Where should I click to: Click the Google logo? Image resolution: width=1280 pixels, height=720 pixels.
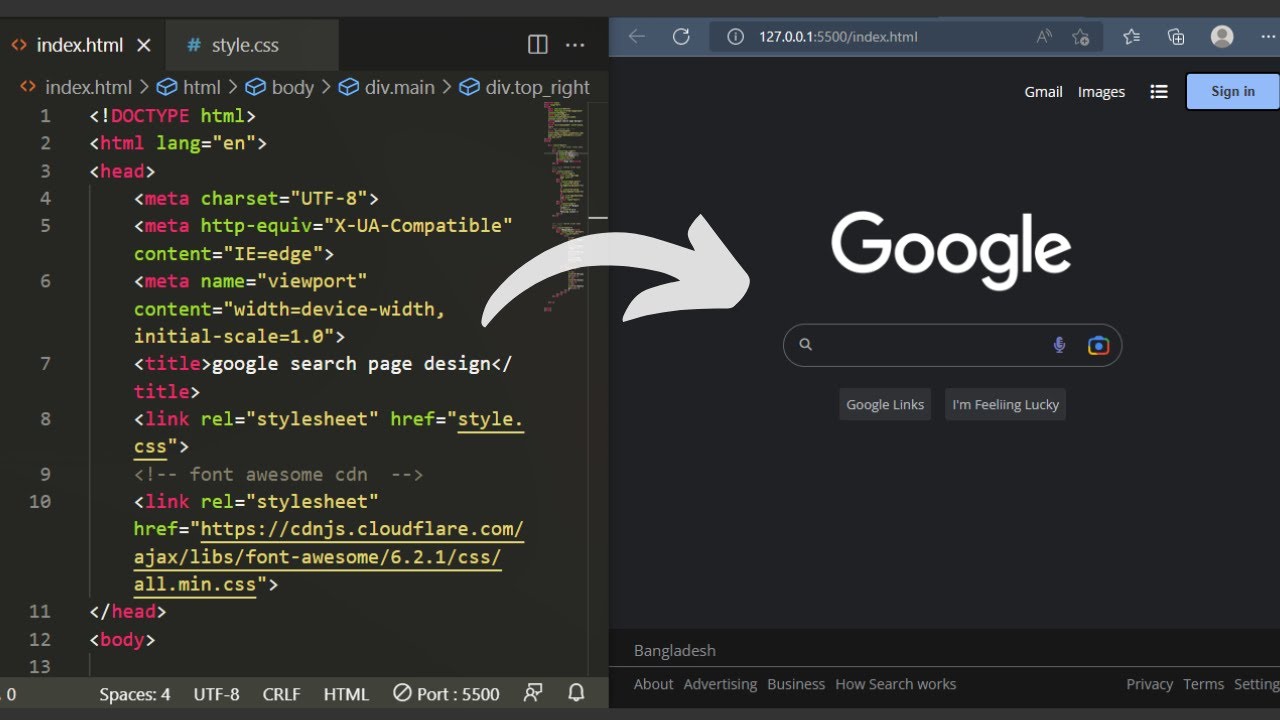click(x=951, y=250)
